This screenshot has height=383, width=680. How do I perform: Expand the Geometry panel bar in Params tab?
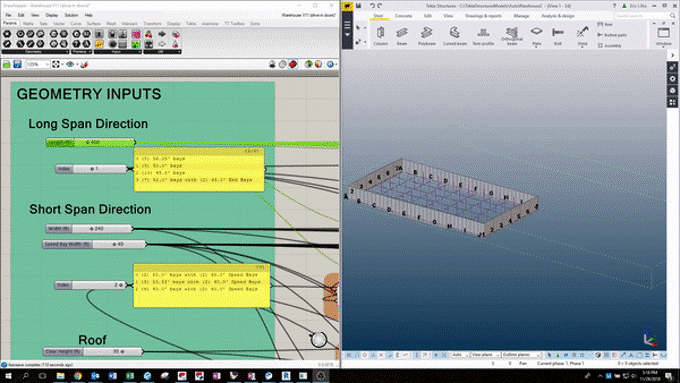(x=35, y=52)
